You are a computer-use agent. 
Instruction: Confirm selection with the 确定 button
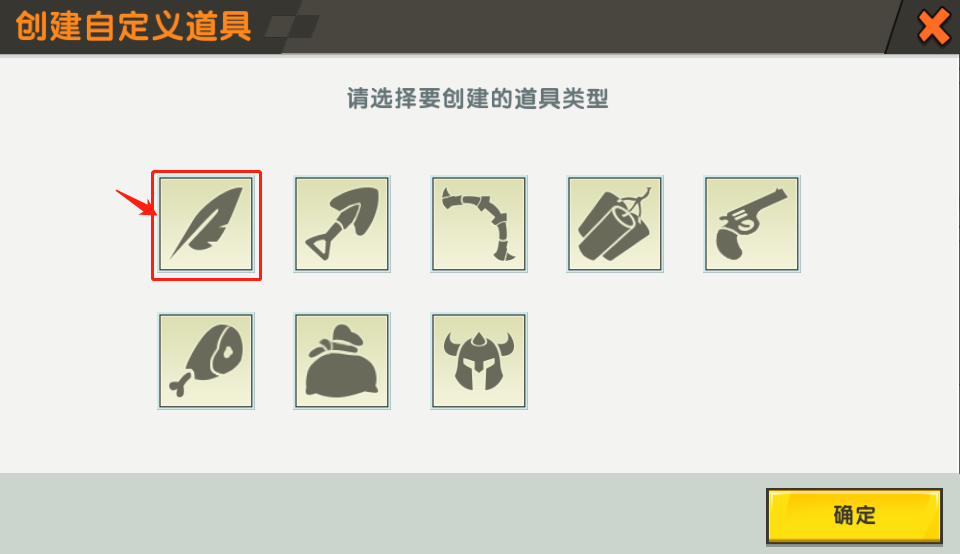854,515
